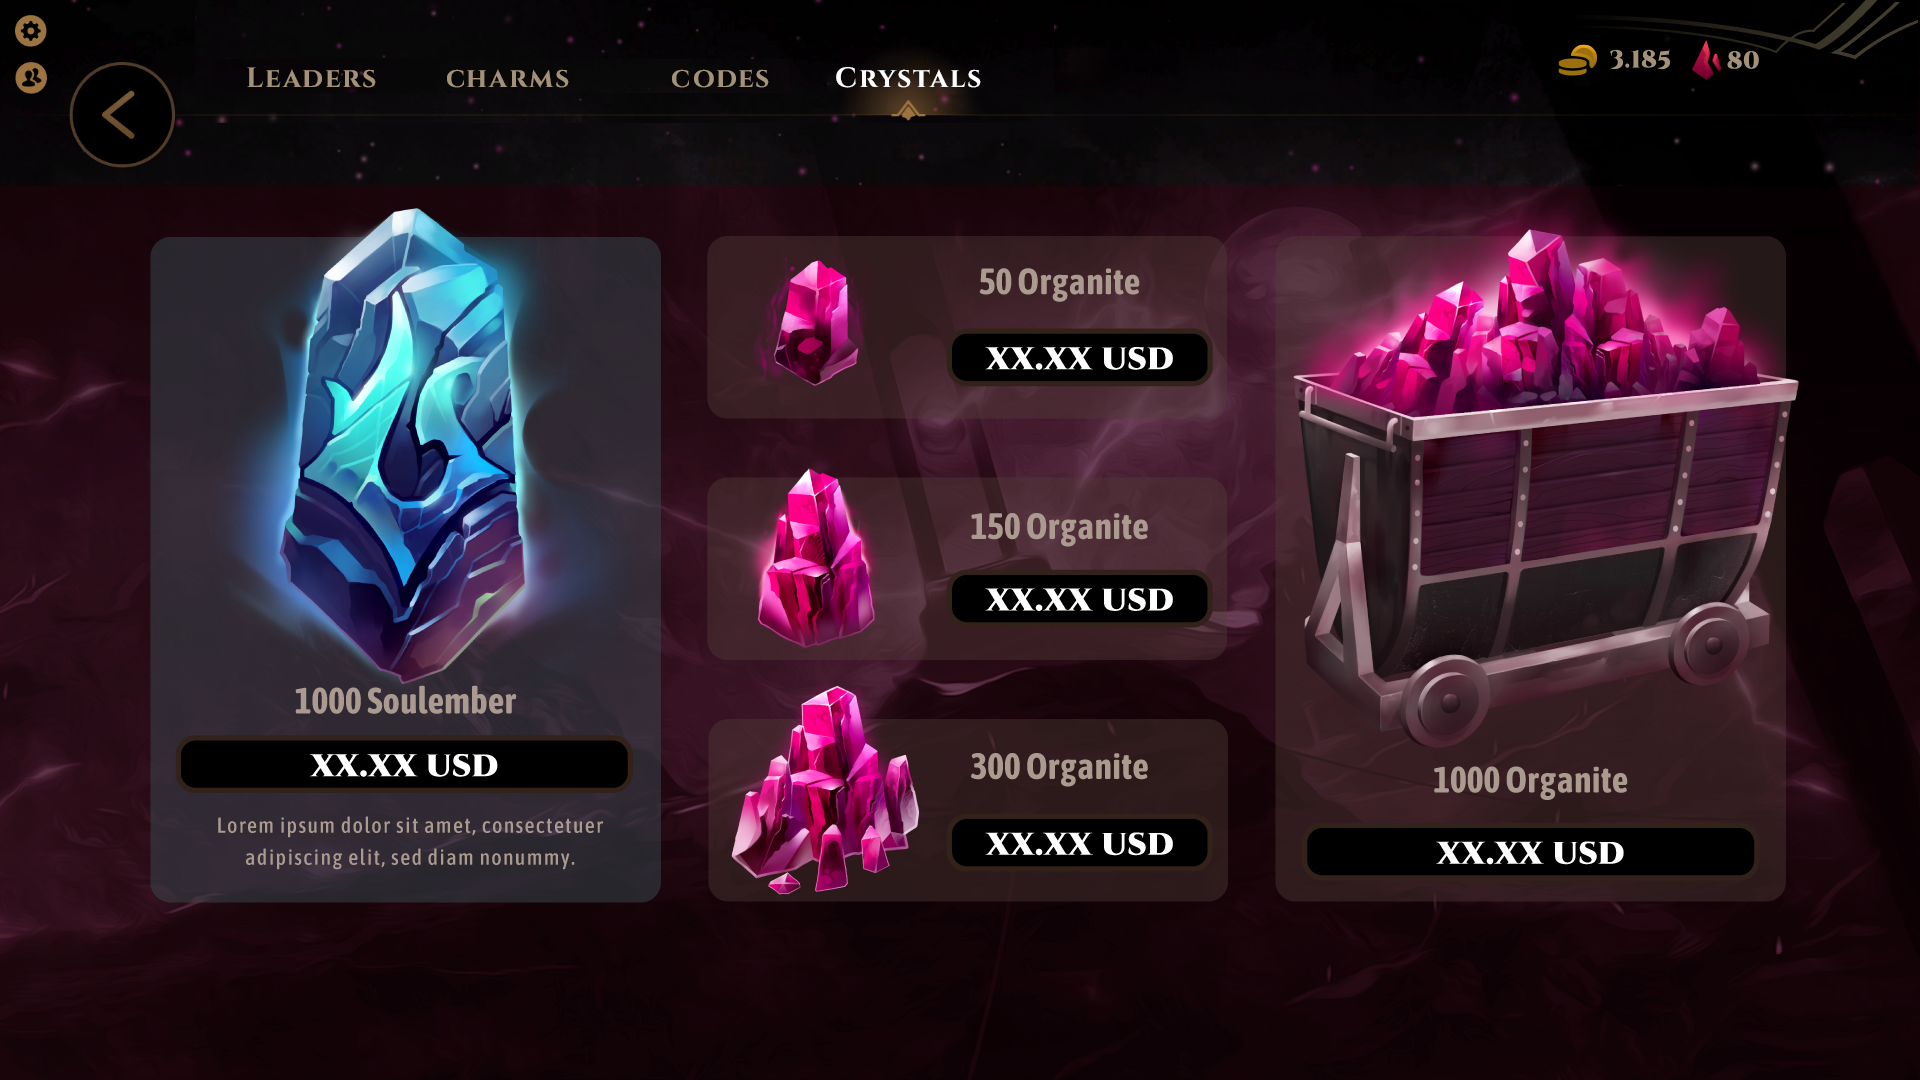1920x1080 pixels.
Task: Select the 300 Organite crystal pile icon
Action: point(825,790)
